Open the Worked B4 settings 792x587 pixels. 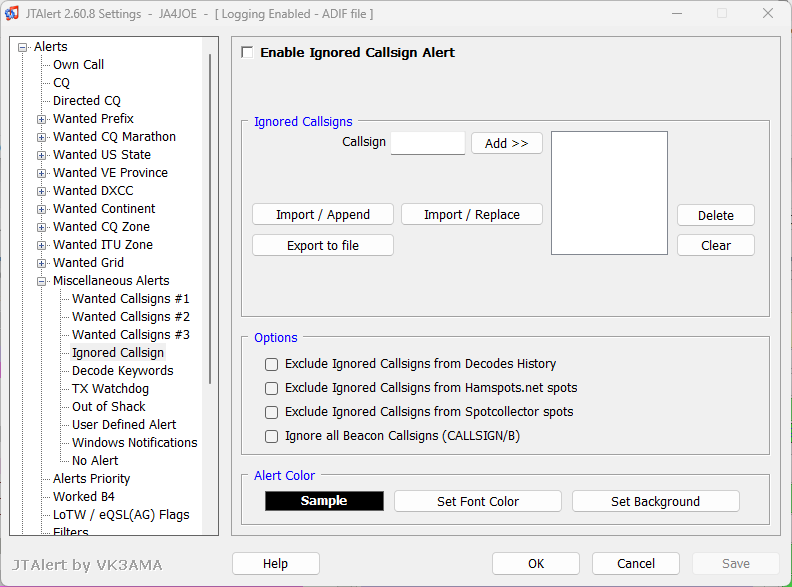point(84,496)
